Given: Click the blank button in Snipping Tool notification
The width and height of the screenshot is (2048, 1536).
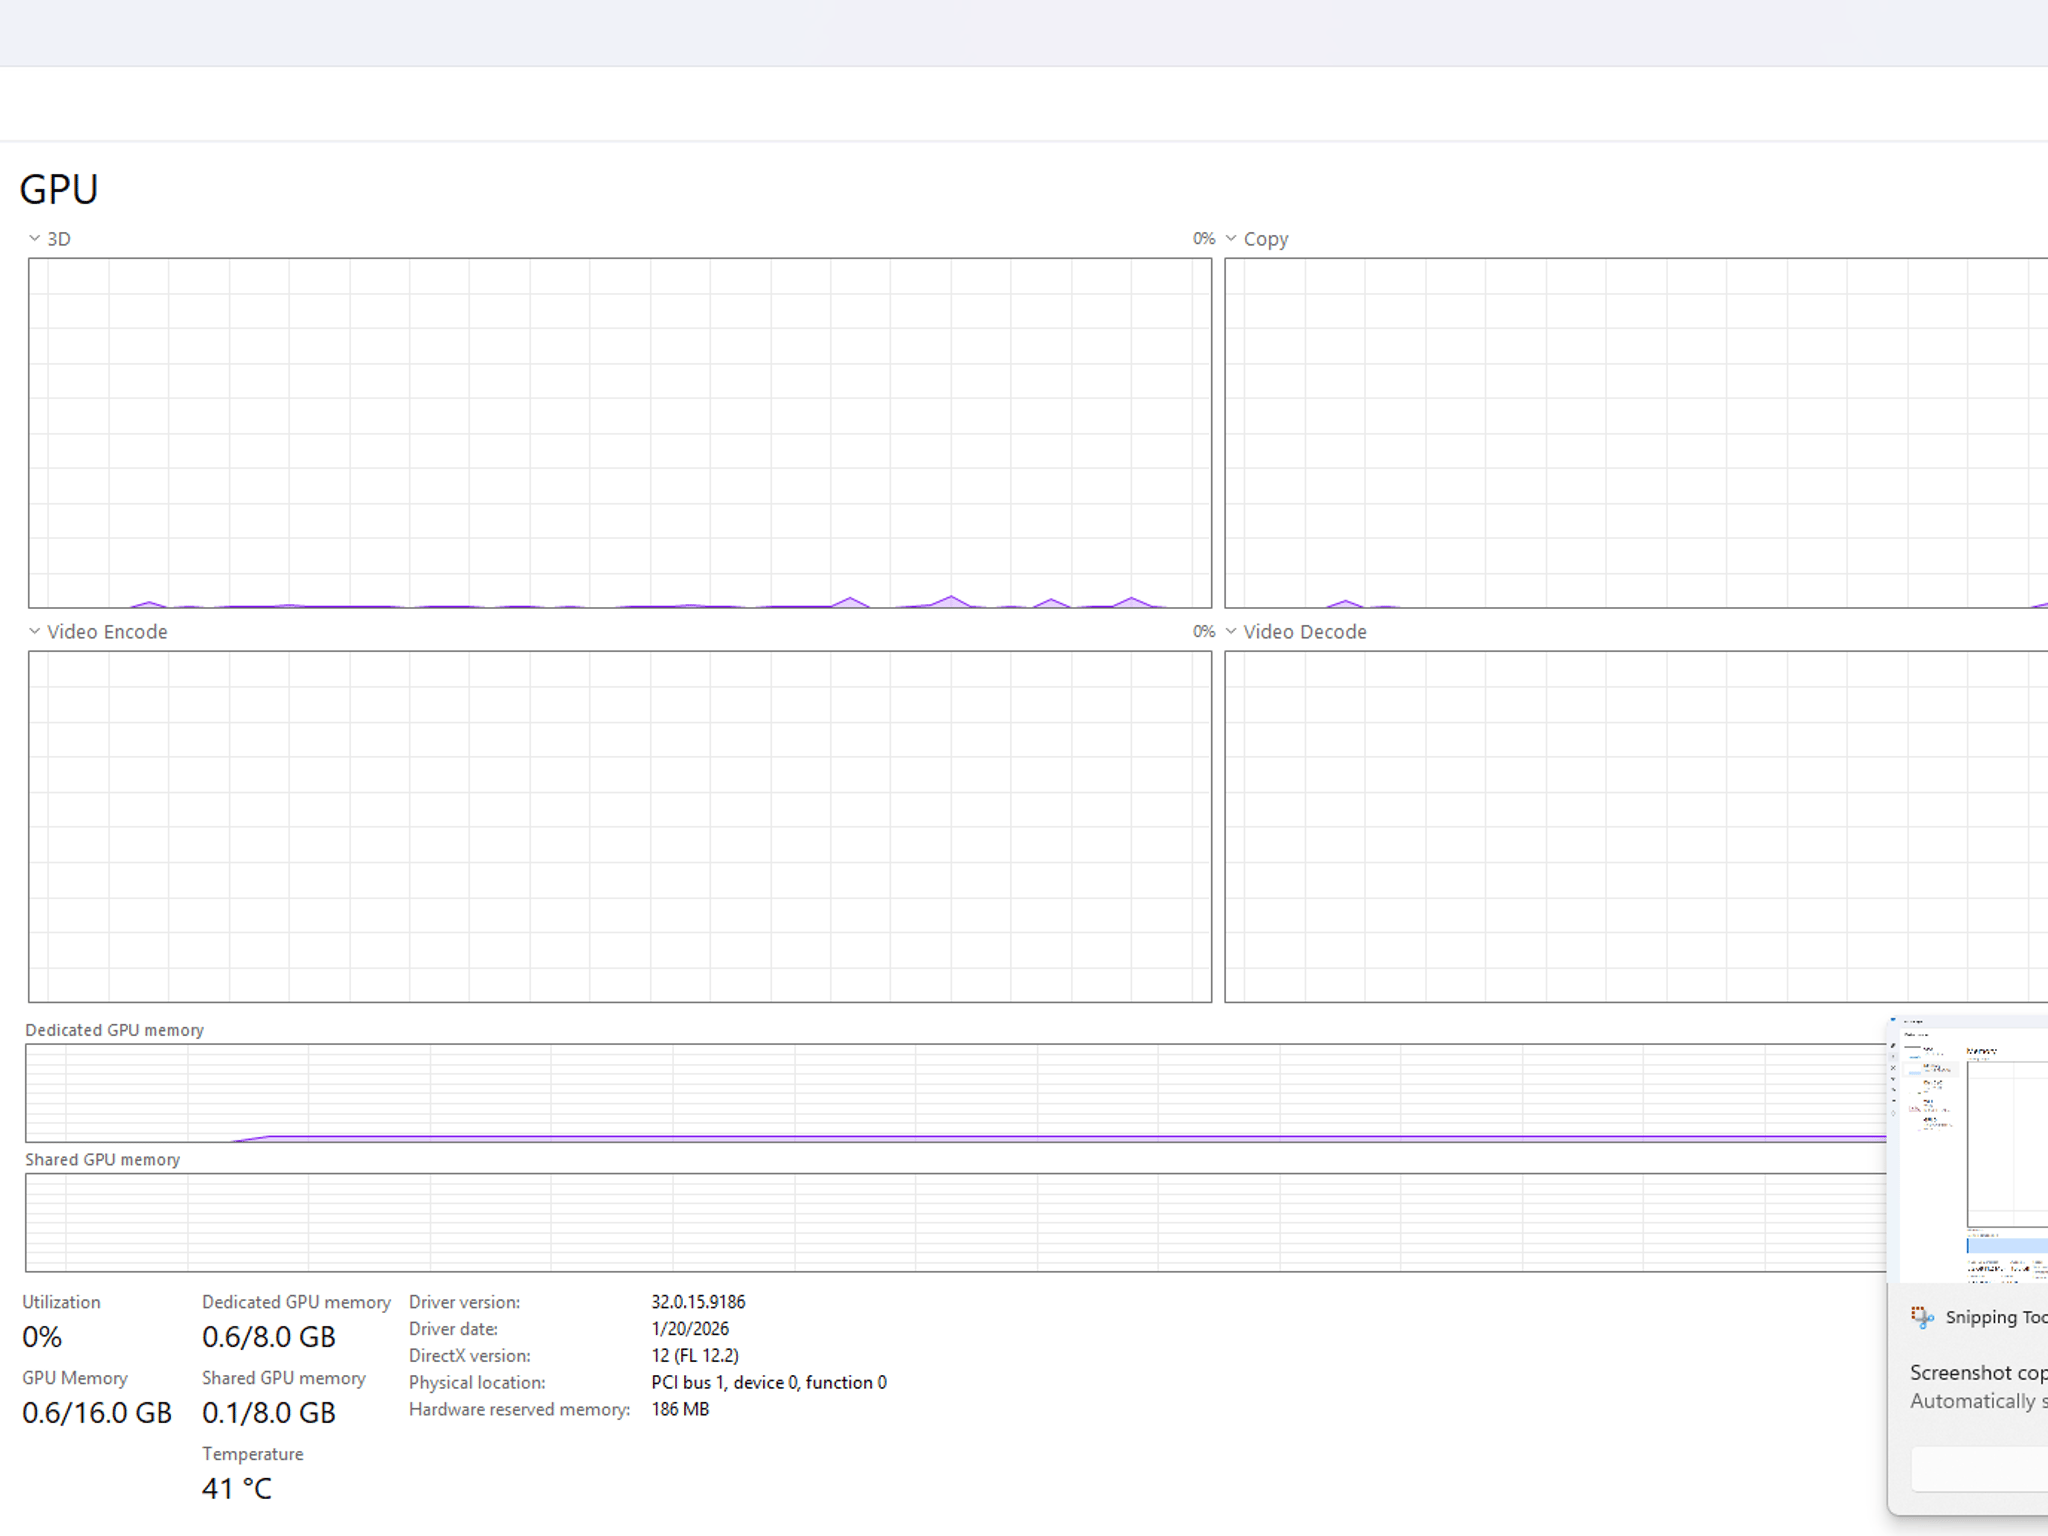Looking at the screenshot, I should point(1980,1469).
